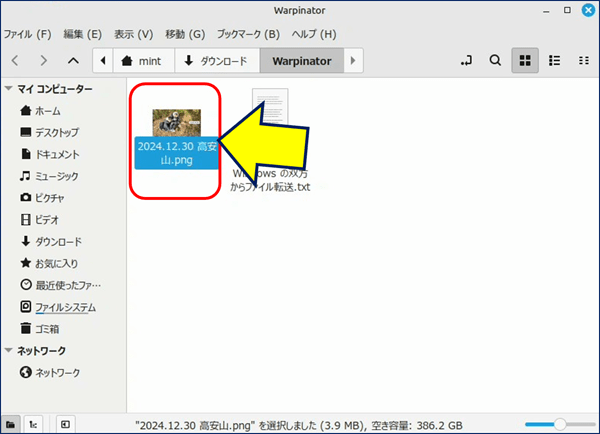Screen dimensions: 600x434
Task: Switch to compact view
Action: pyautogui.click(x=584, y=60)
